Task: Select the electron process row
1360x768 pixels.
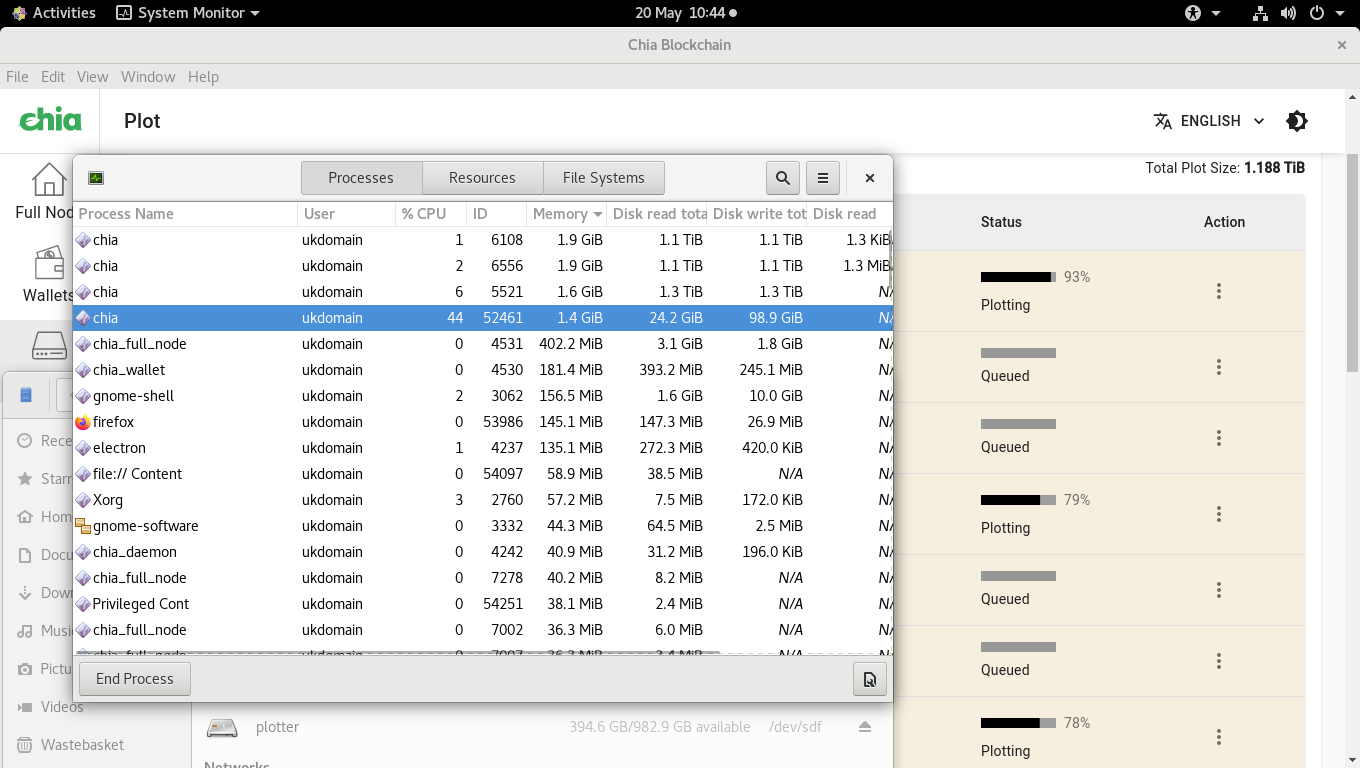Action: [x=483, y=448]
